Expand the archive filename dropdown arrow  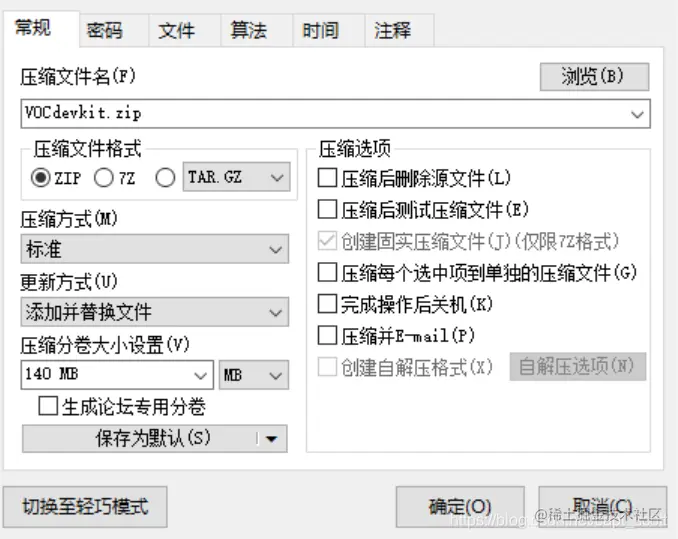coord(637,115)
